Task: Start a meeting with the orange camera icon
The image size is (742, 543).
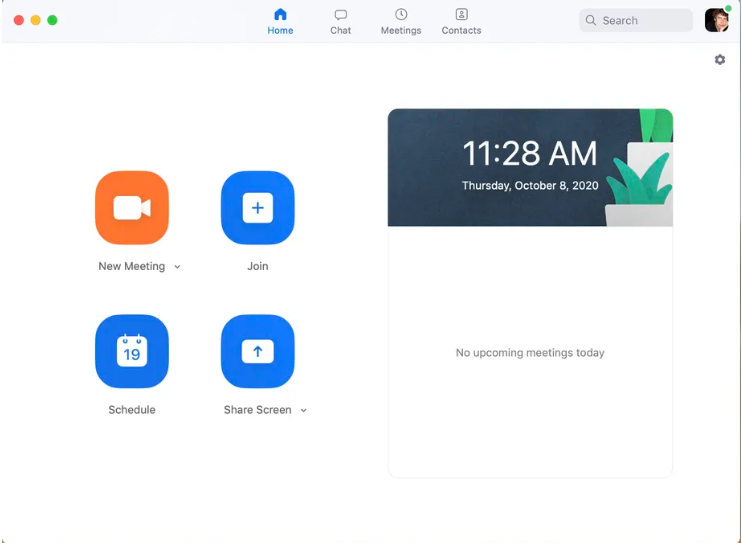Action: pyautogui.click(x=131, y=208)
